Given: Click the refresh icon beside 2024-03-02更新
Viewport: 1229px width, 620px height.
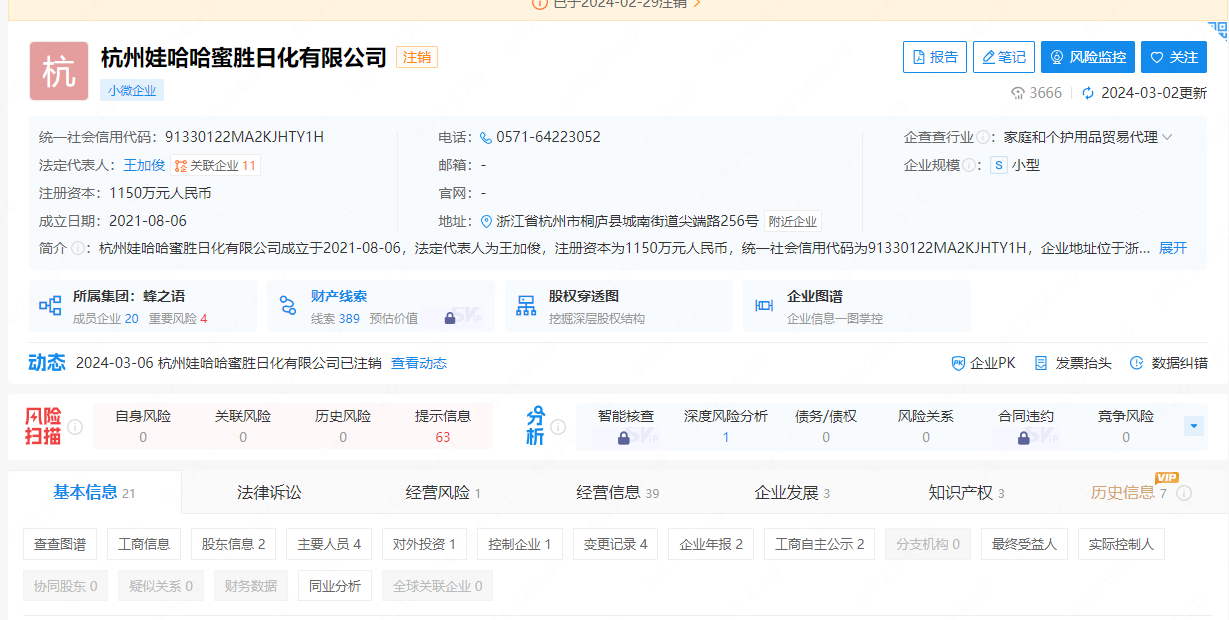Looking at the screenshot, I should click(1088, 93).
